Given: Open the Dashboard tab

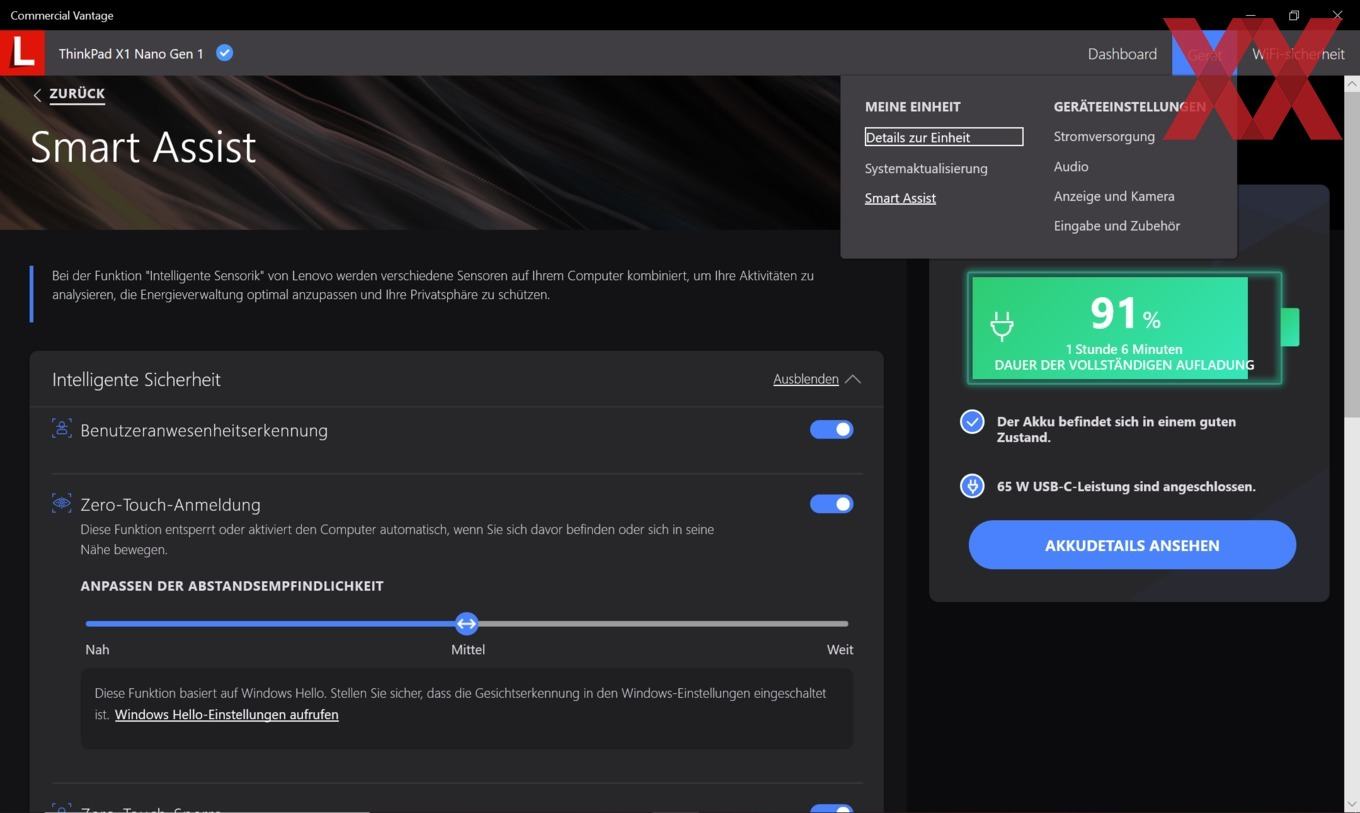Looking at the screenshot, I should click(1122, 54).
